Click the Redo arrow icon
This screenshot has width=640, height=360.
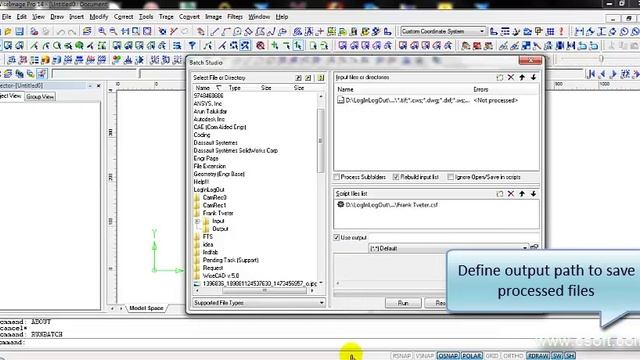72,31
